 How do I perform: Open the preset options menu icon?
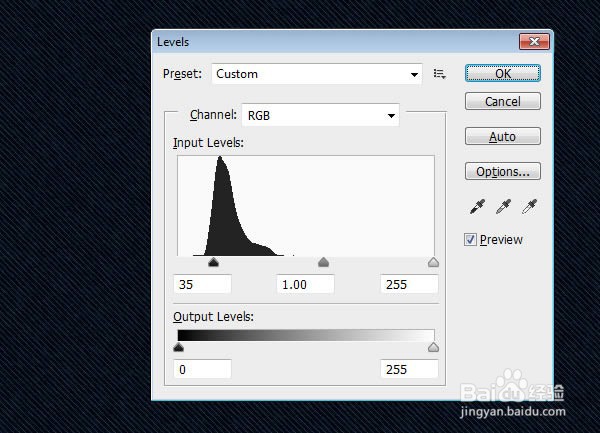(x=439, y=73)
